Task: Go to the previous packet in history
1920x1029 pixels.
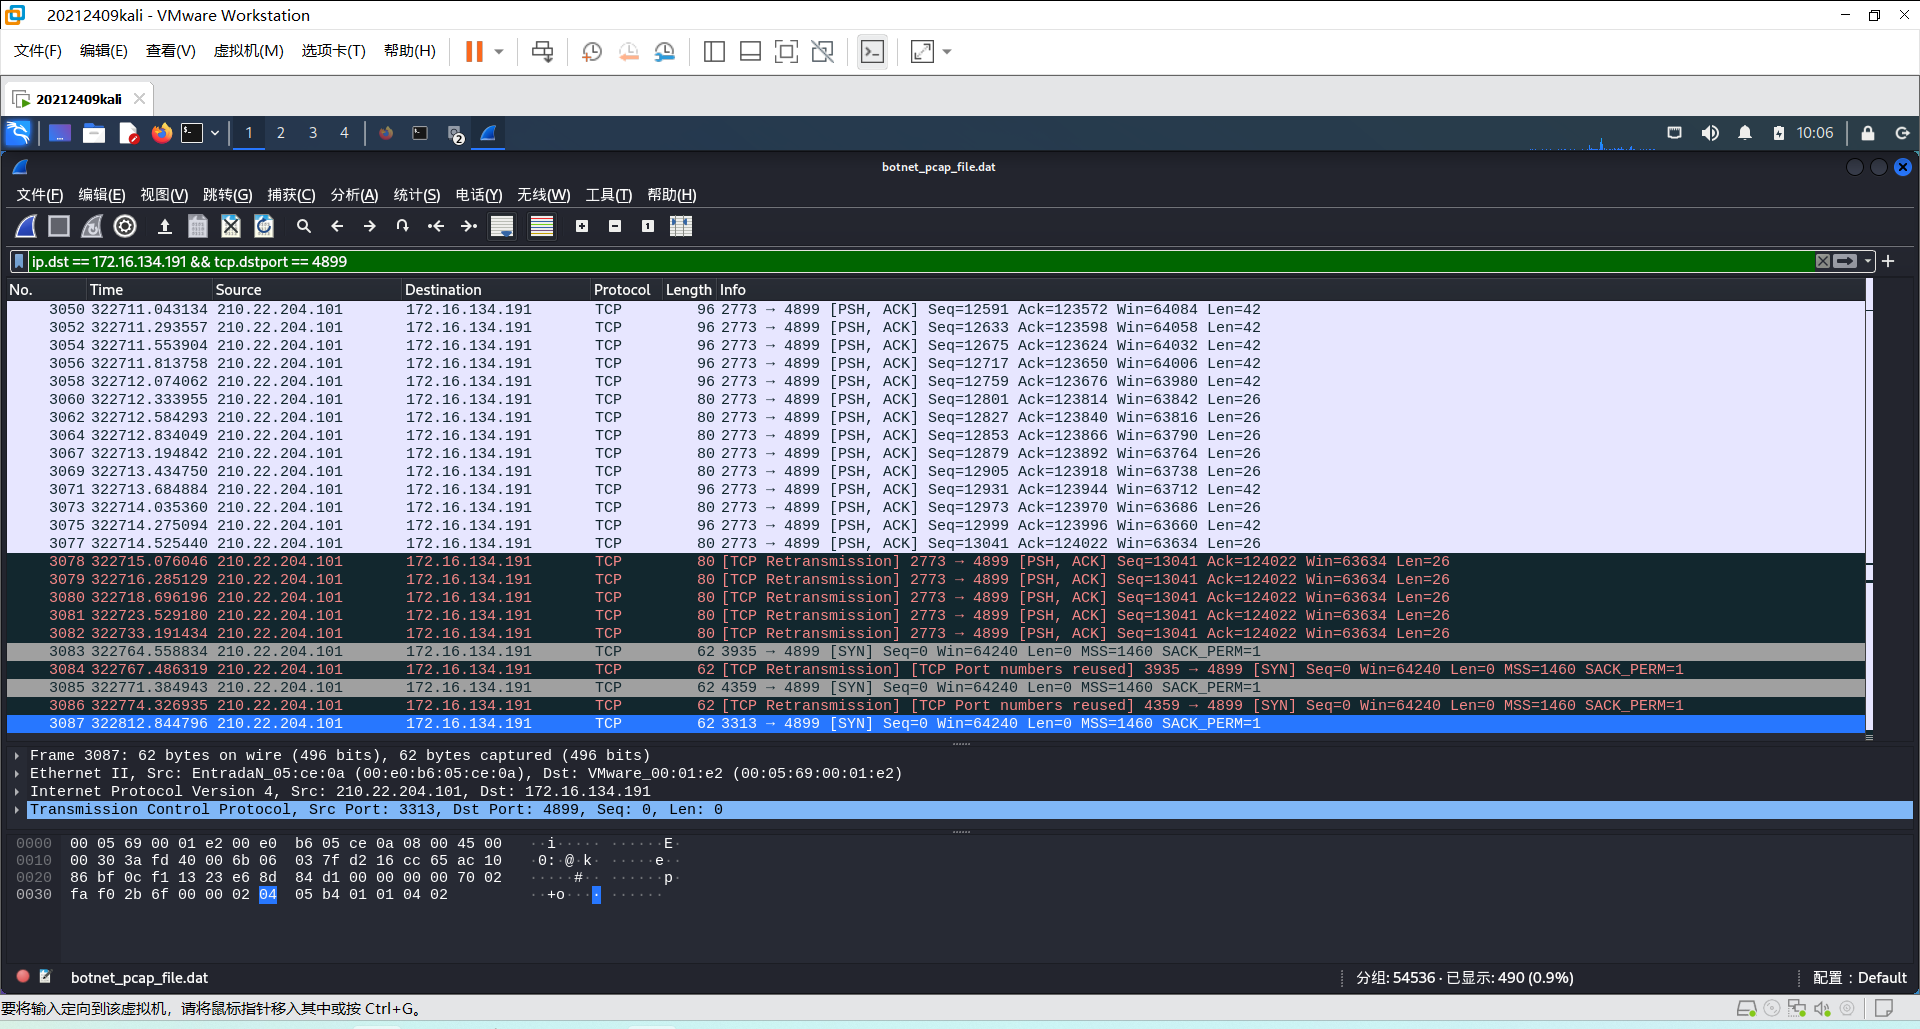Action: click(337, 227)
